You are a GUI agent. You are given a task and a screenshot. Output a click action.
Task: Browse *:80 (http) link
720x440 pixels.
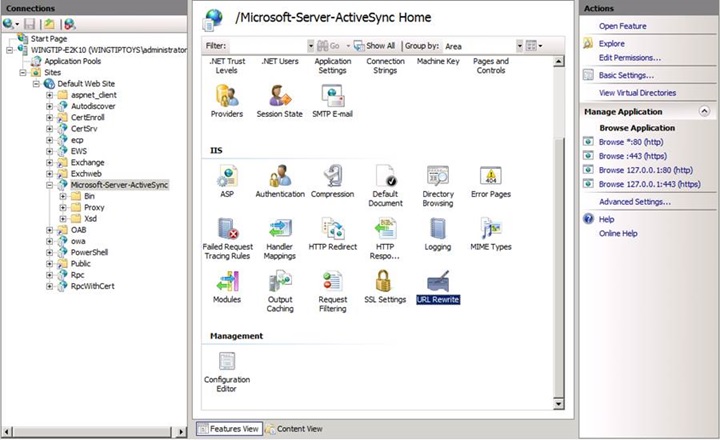click(631, 142)
